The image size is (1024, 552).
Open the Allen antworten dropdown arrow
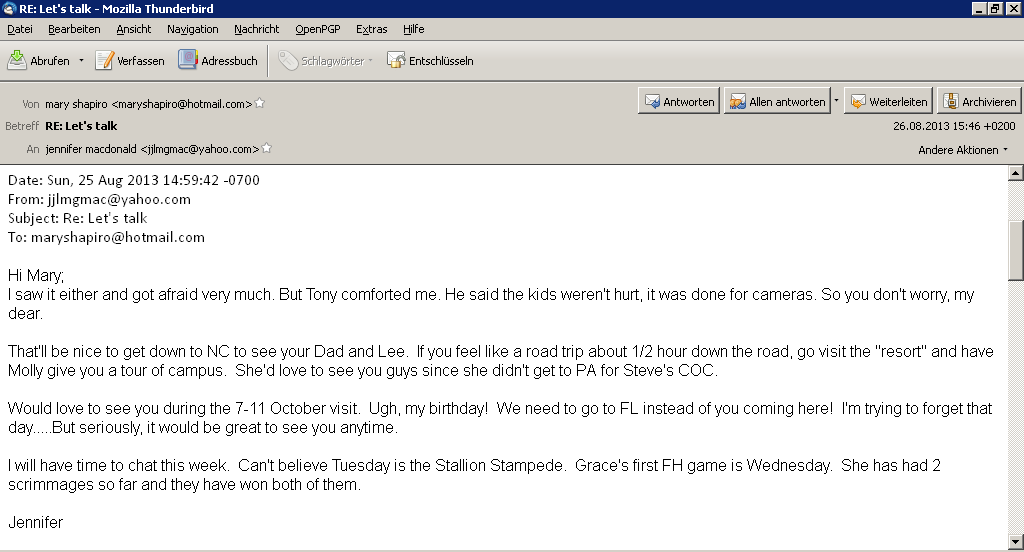(x=836, y=101)
